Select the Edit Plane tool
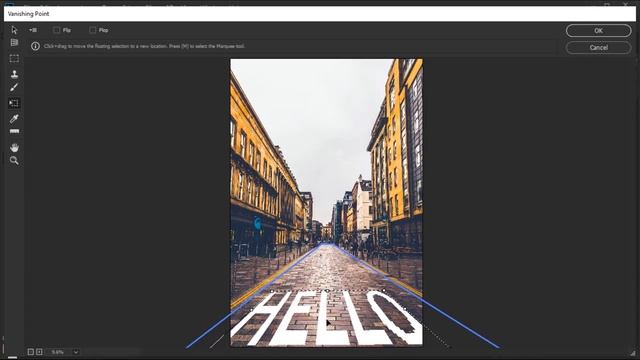The image size is (640, 360). (x=14, y=30)
